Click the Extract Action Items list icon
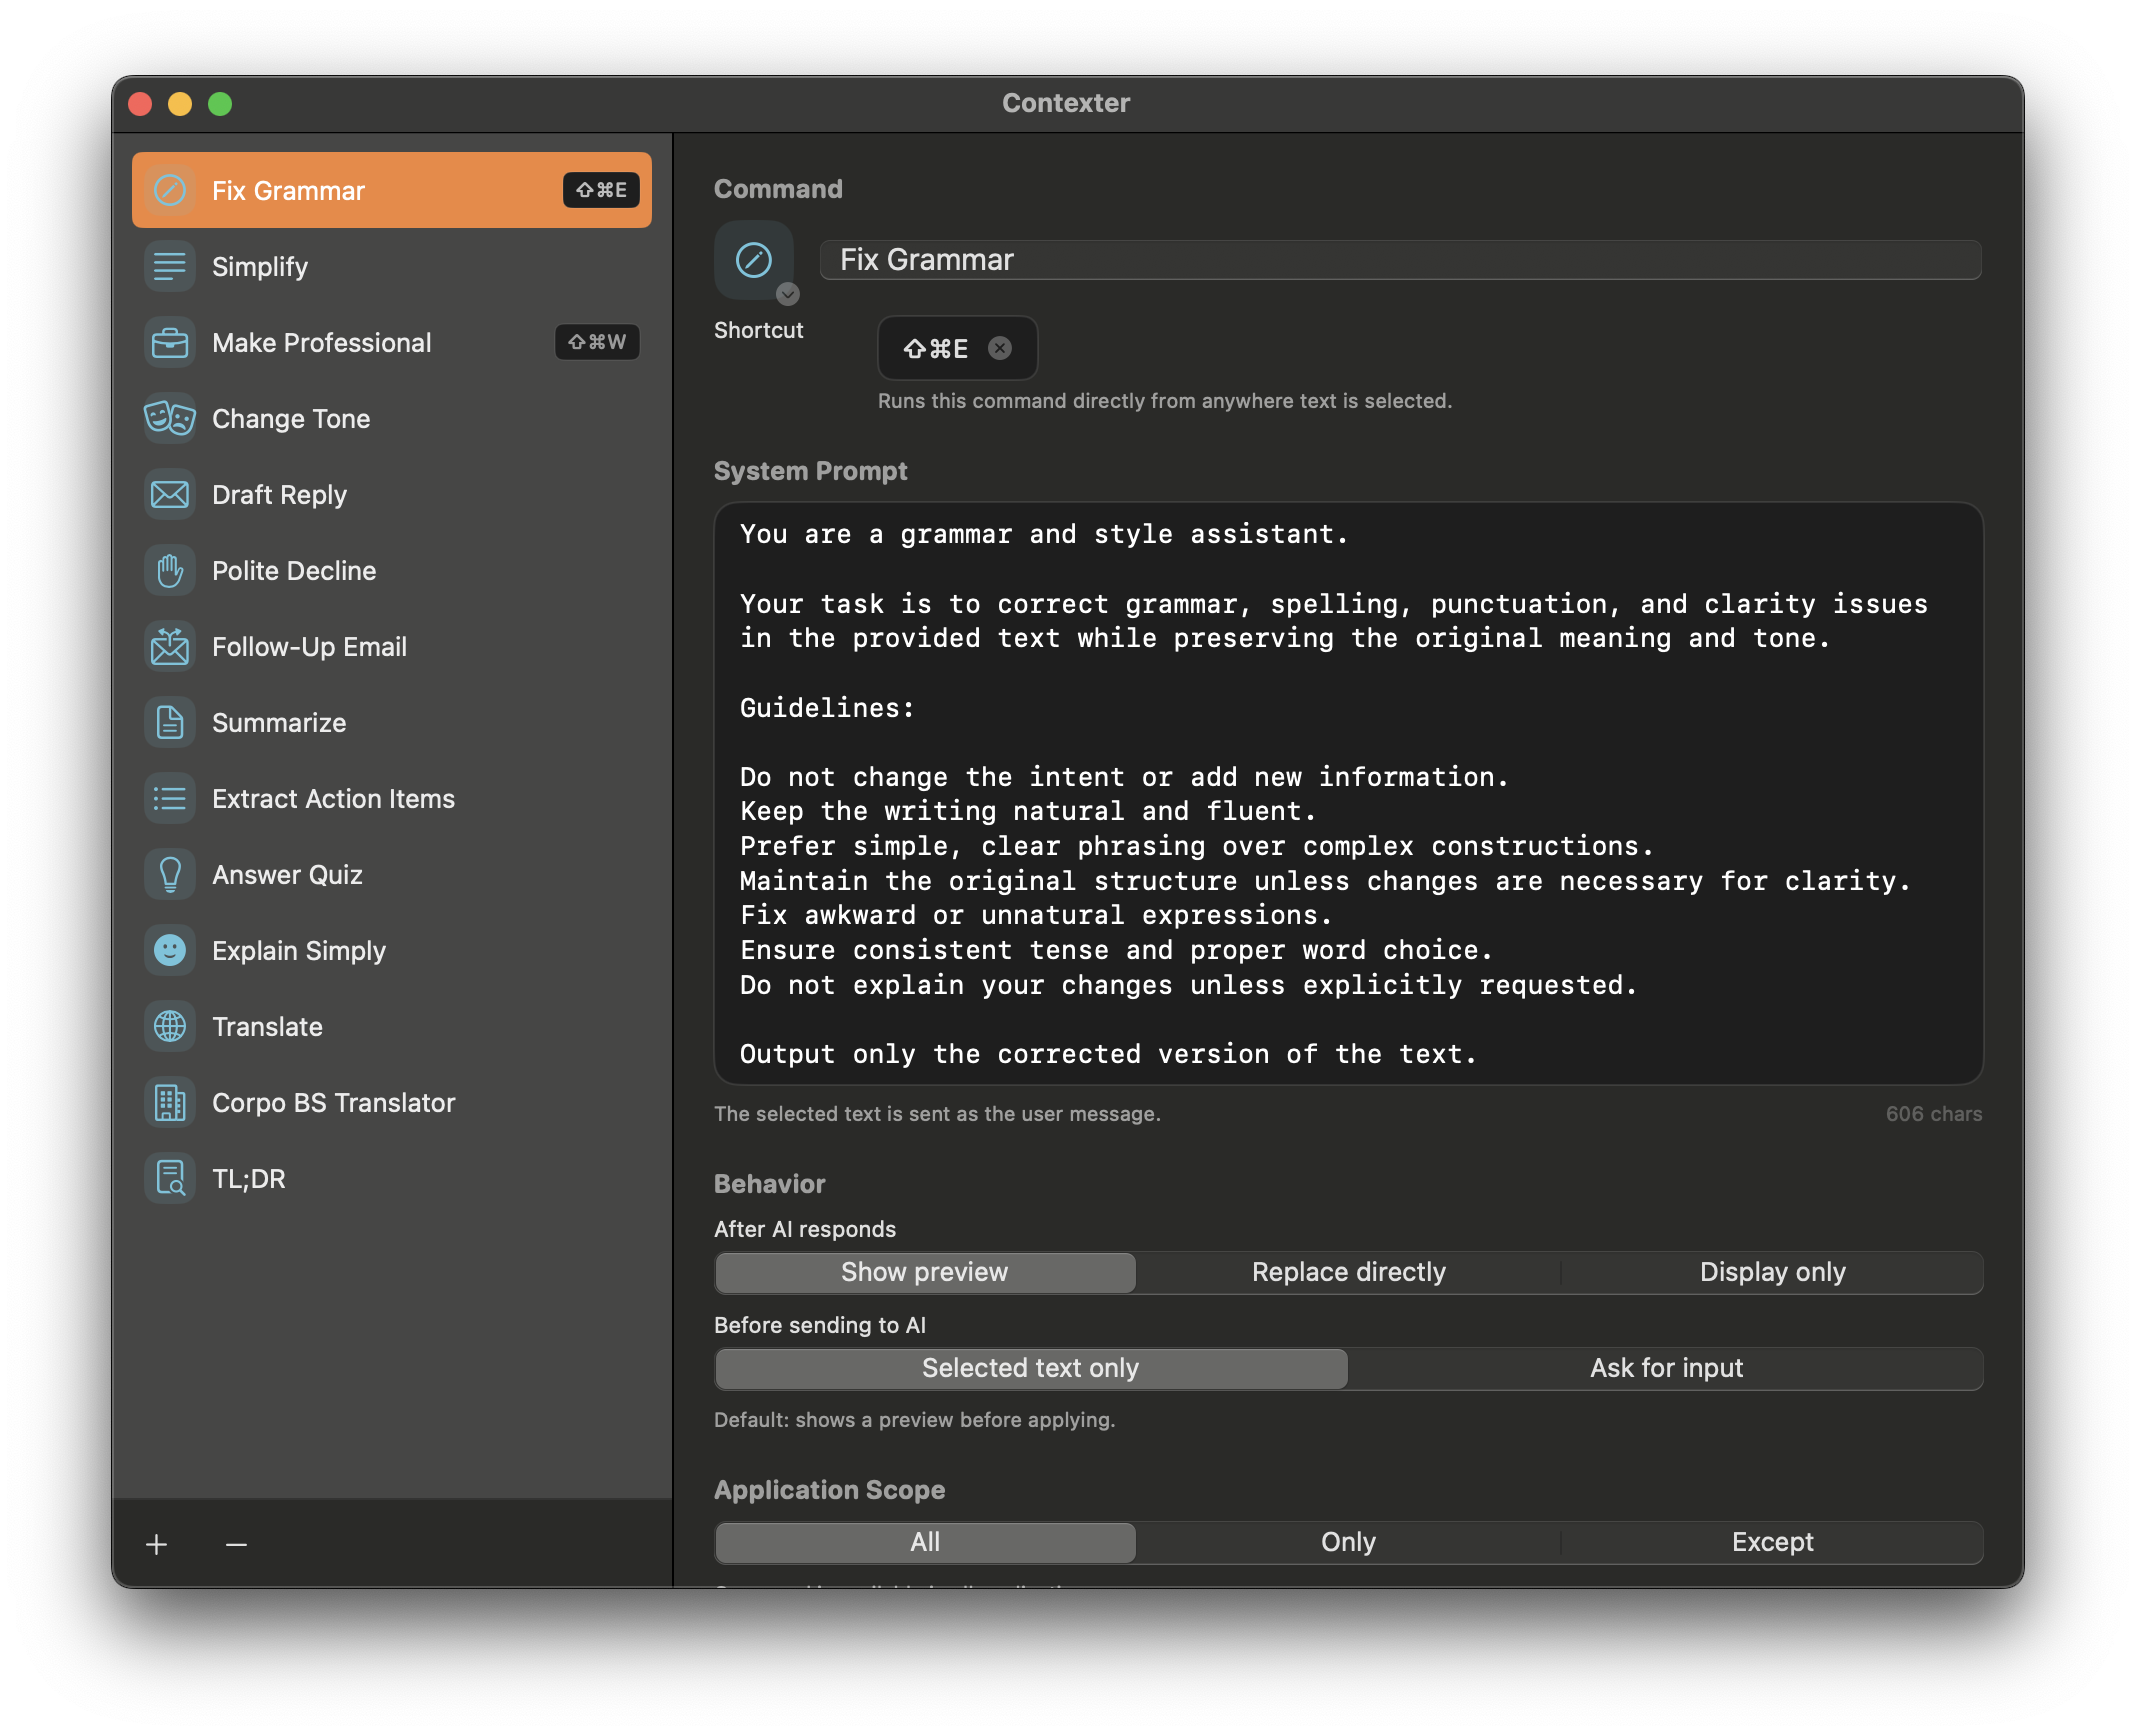2136x1736 pixels. (x=170, y=798)
